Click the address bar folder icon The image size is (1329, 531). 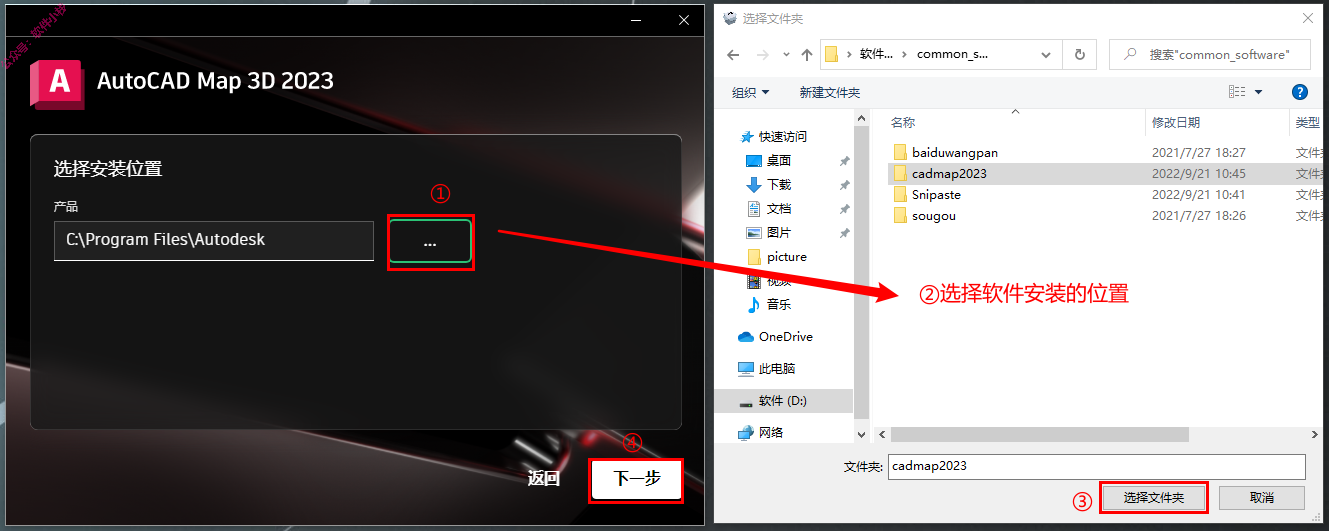831,55
